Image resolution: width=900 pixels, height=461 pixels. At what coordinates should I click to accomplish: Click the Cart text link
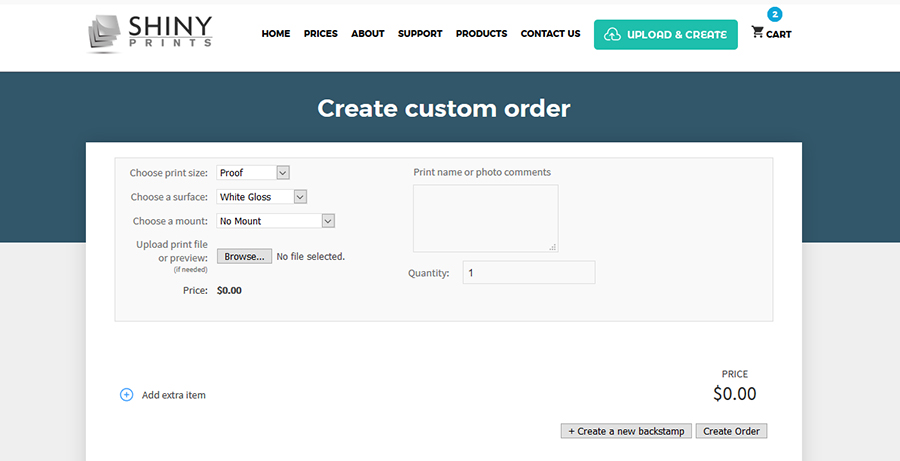click(778, 34)
